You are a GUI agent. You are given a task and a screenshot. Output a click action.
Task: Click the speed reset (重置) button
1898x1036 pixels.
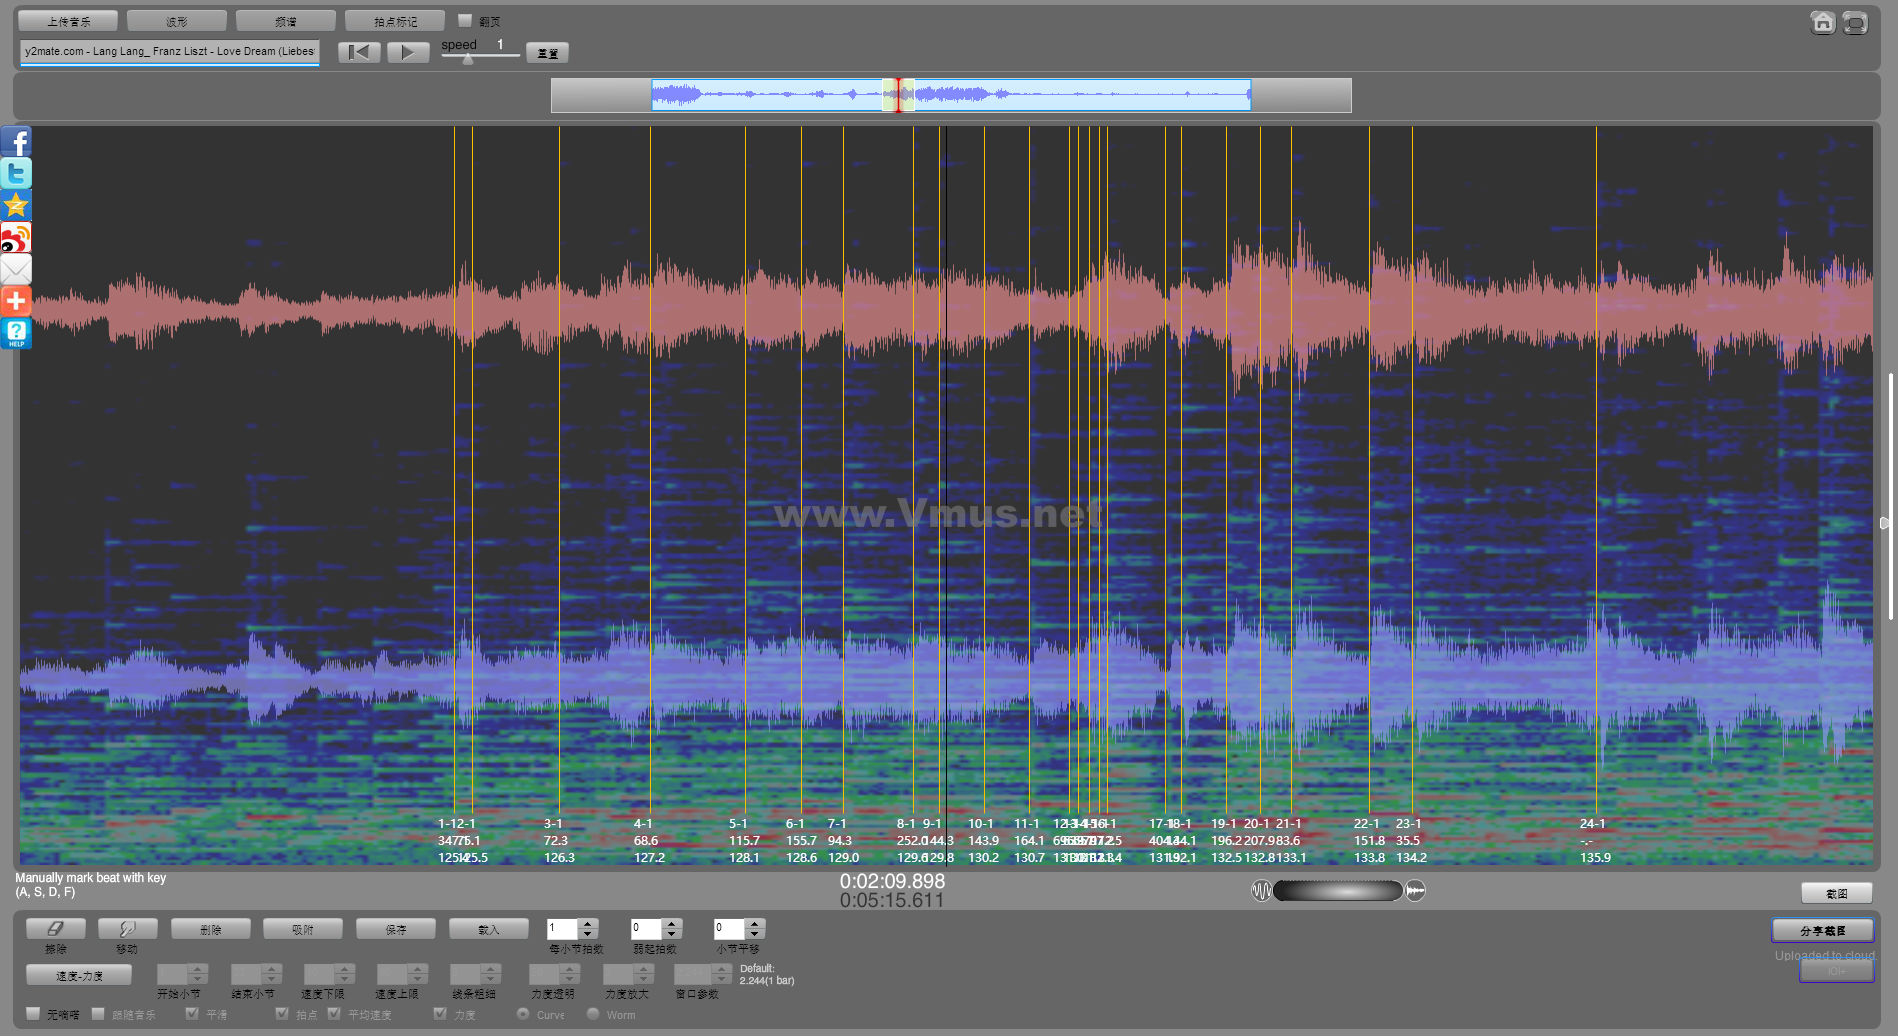(547, 53)
